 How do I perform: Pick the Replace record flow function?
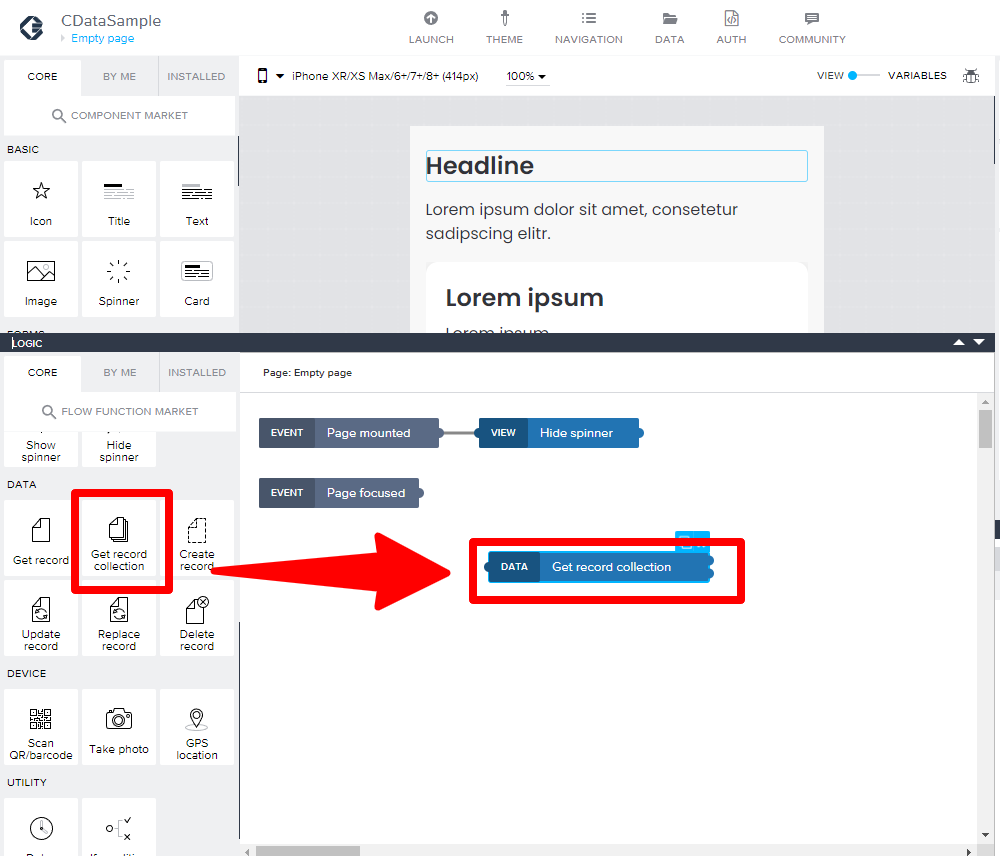pyautogui.click(x=119, y=618)
